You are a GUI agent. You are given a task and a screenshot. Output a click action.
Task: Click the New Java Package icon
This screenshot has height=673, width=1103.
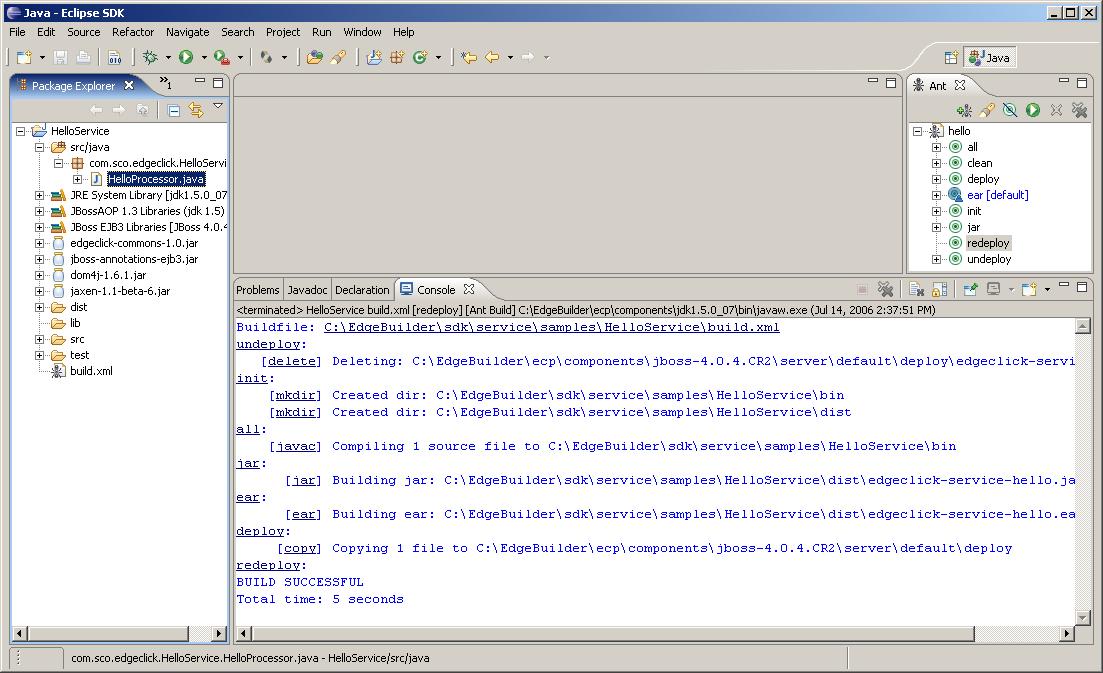tap(397, 58)
